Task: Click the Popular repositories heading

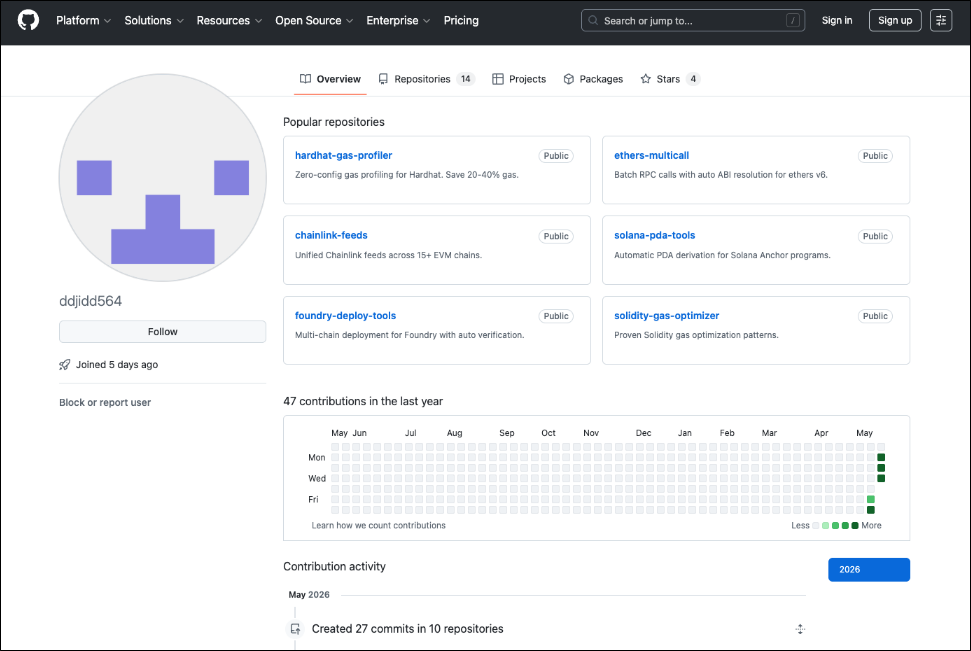Action: pyautogui.click(x=334, y=122)
